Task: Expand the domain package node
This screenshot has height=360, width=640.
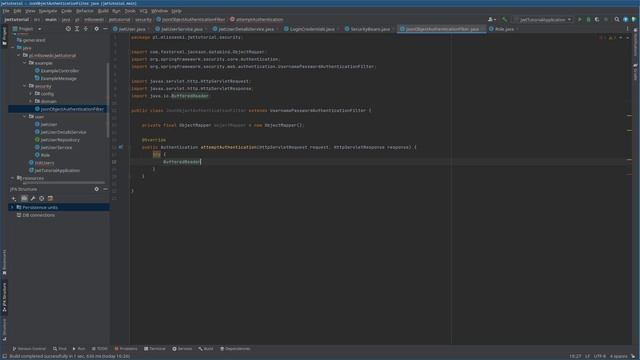Action: [31, 101]
